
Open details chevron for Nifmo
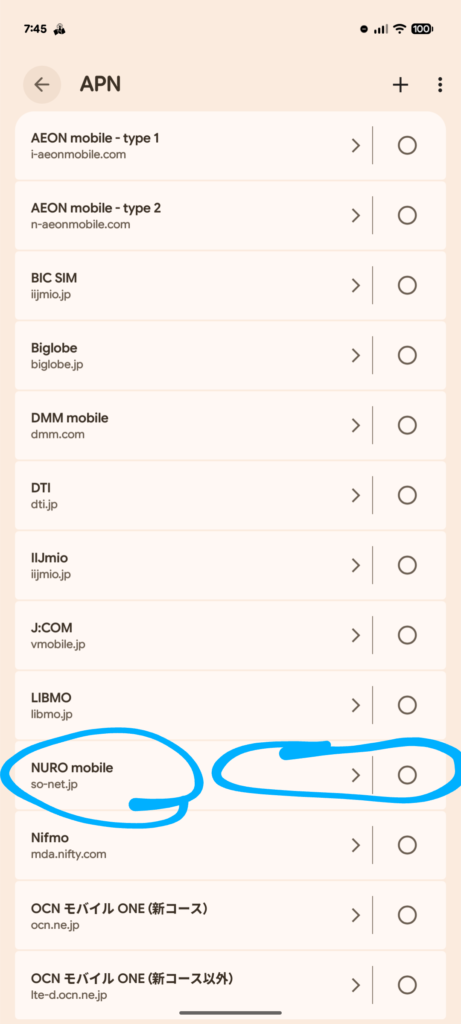coord(356,844)
